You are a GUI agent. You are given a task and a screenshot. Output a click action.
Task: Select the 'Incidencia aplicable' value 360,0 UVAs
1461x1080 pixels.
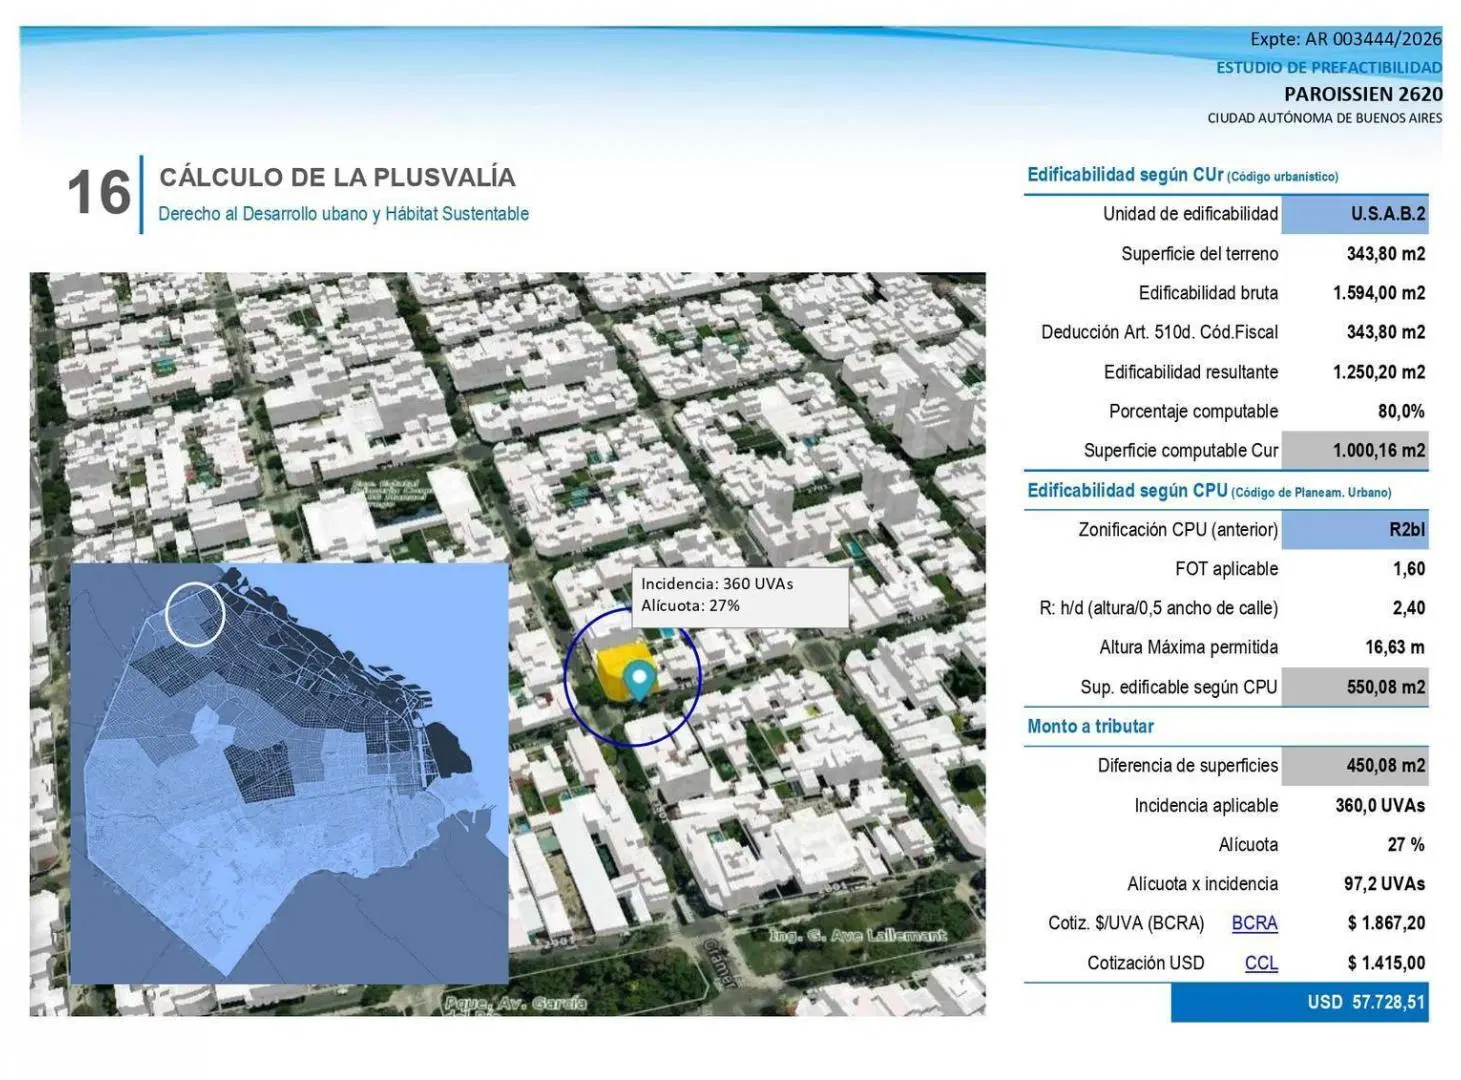coord(1380,805)
